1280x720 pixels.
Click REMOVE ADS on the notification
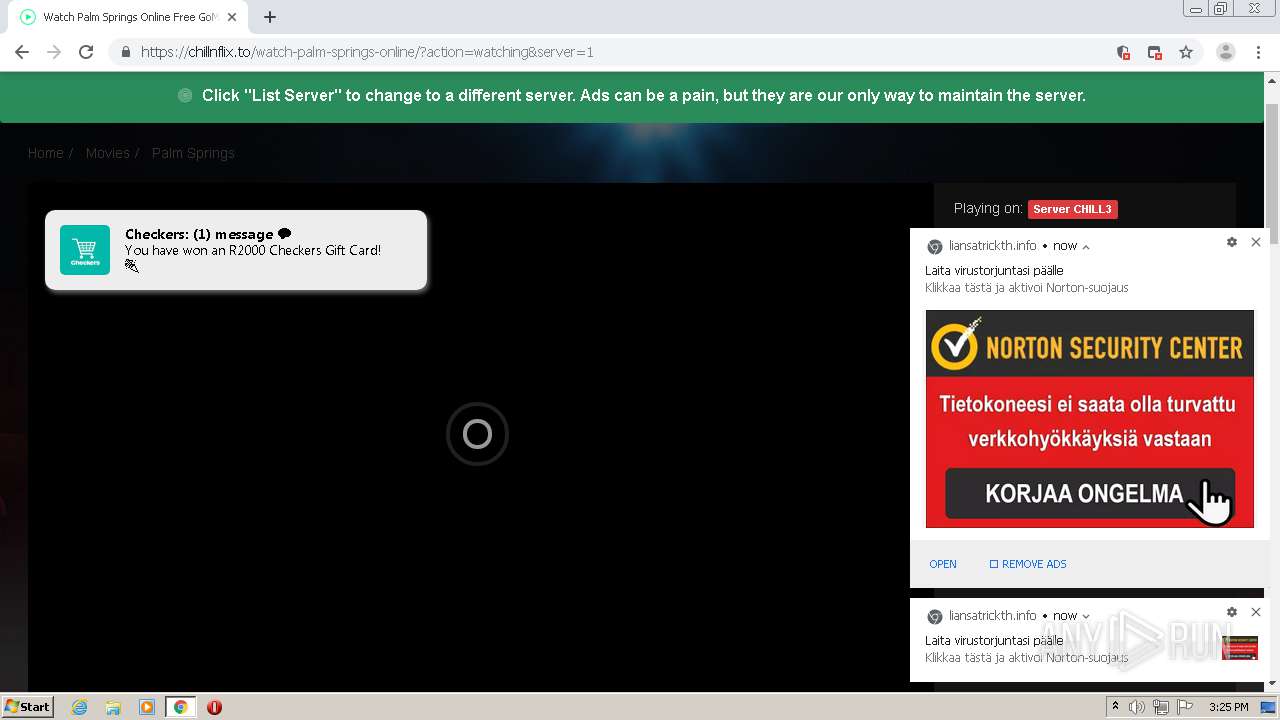coord(1028,564)
